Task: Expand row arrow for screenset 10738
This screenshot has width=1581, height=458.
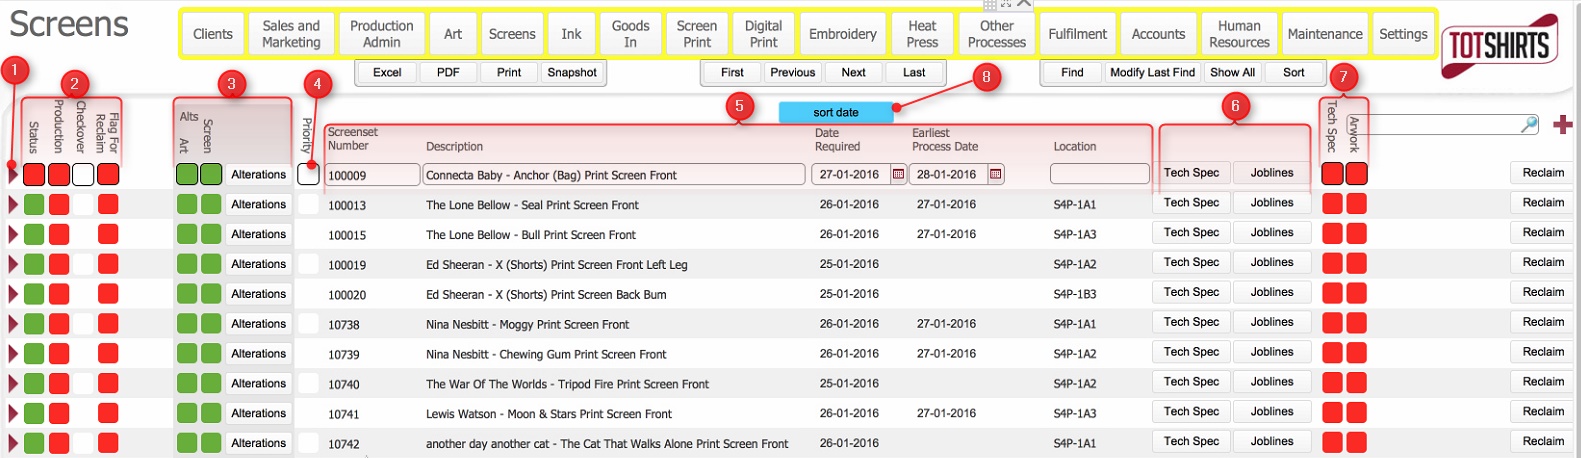Action: pyautogui.click(x=13, y=324)
